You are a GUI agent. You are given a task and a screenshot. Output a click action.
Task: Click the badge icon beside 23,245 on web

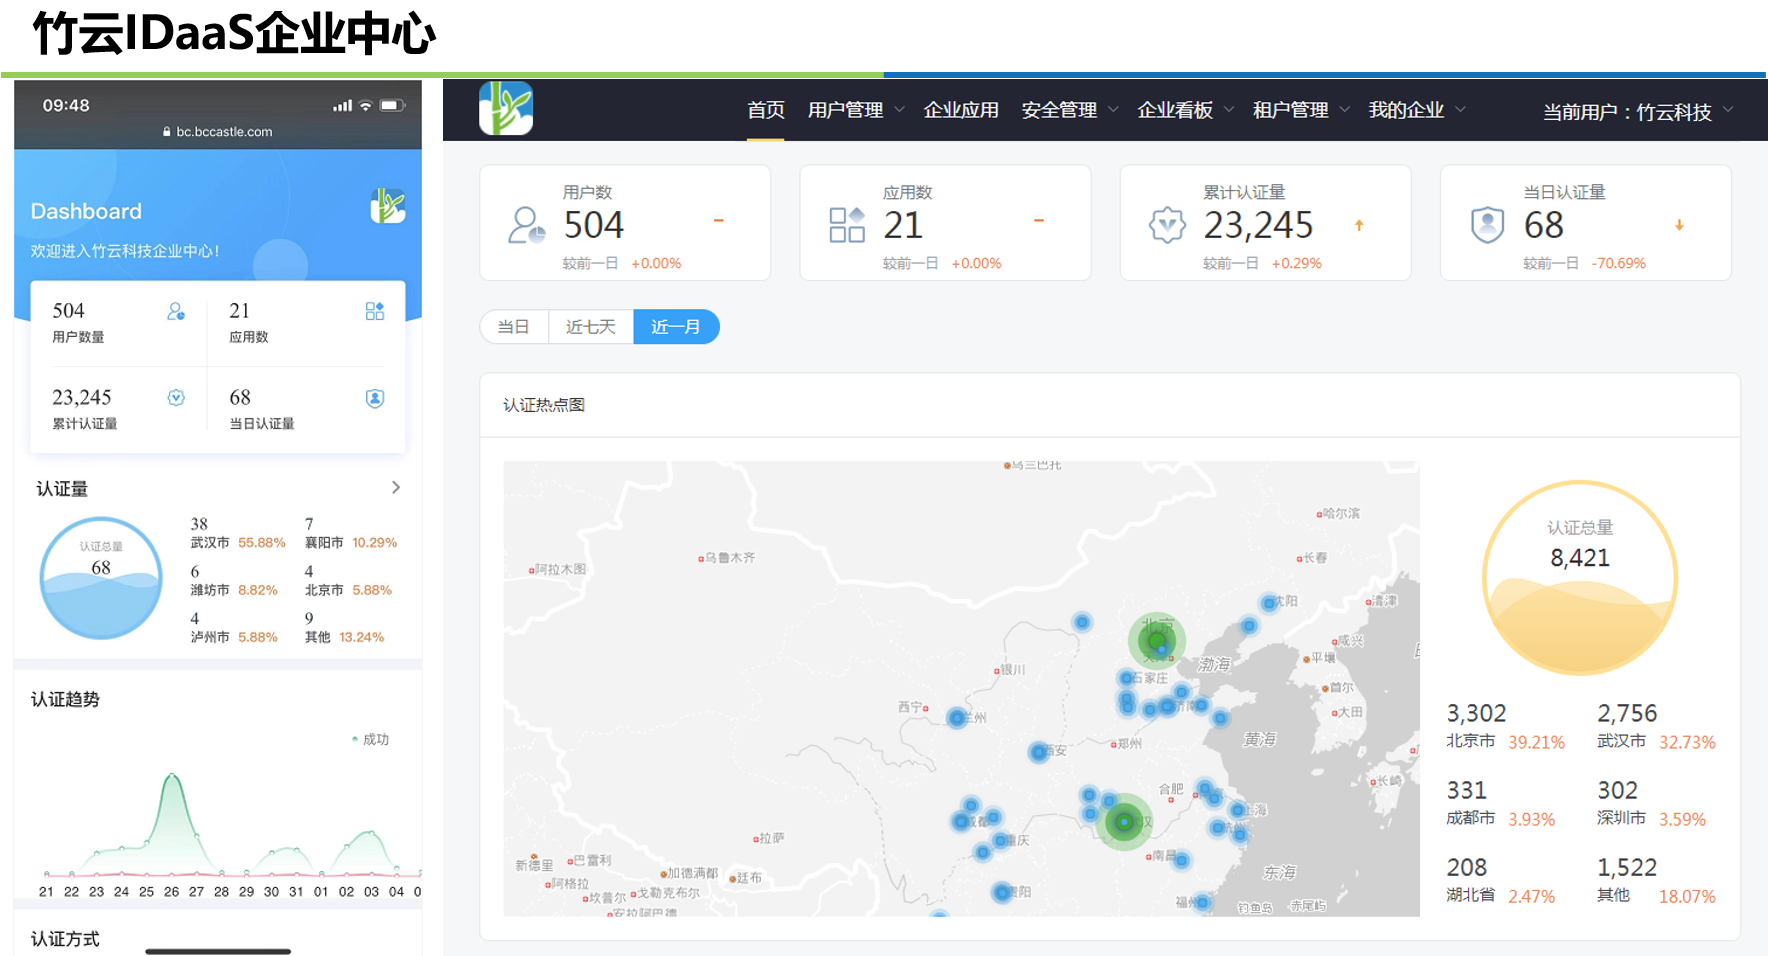(x=1167, y=225)
